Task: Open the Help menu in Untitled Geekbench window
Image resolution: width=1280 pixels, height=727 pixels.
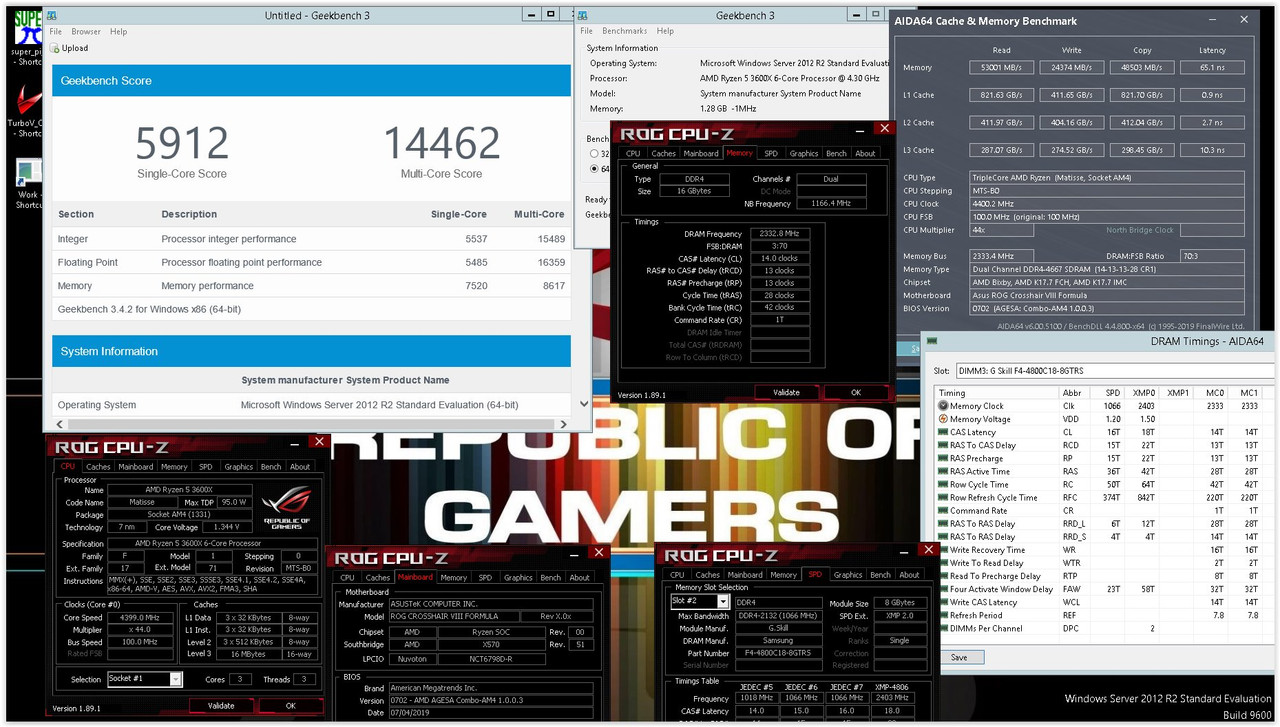Action: tap(119, 32)
